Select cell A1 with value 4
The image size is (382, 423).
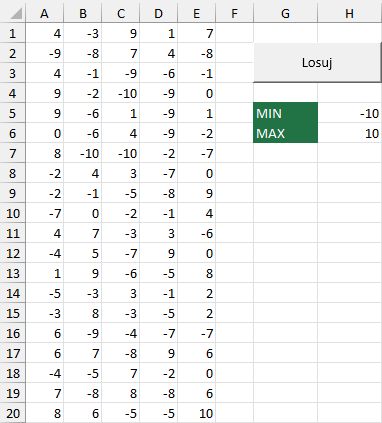tap(44, 33)
